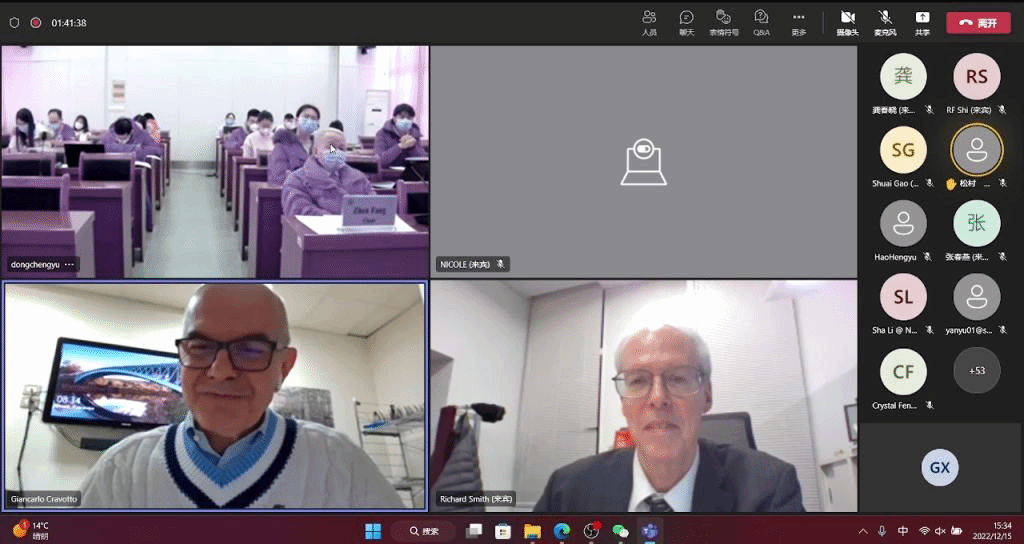Click the shield security icon in top bar

(x=14, y=23)
